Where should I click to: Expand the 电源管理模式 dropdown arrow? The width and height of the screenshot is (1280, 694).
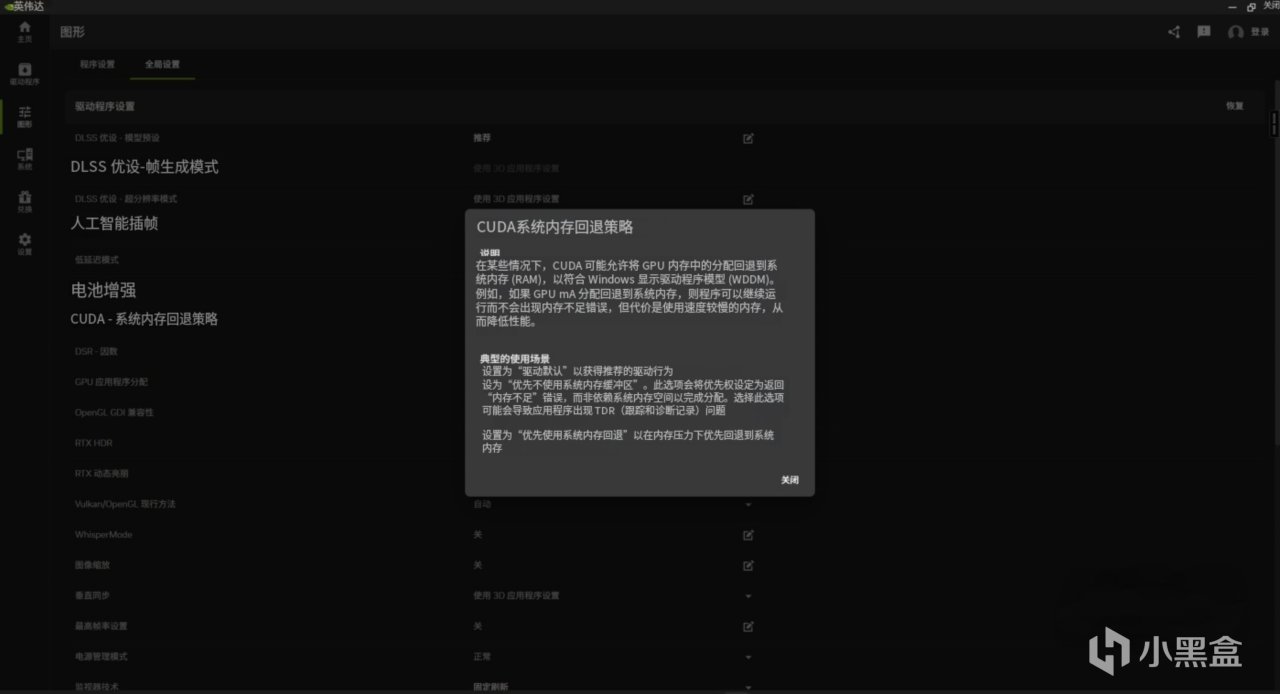pos(748,657)
